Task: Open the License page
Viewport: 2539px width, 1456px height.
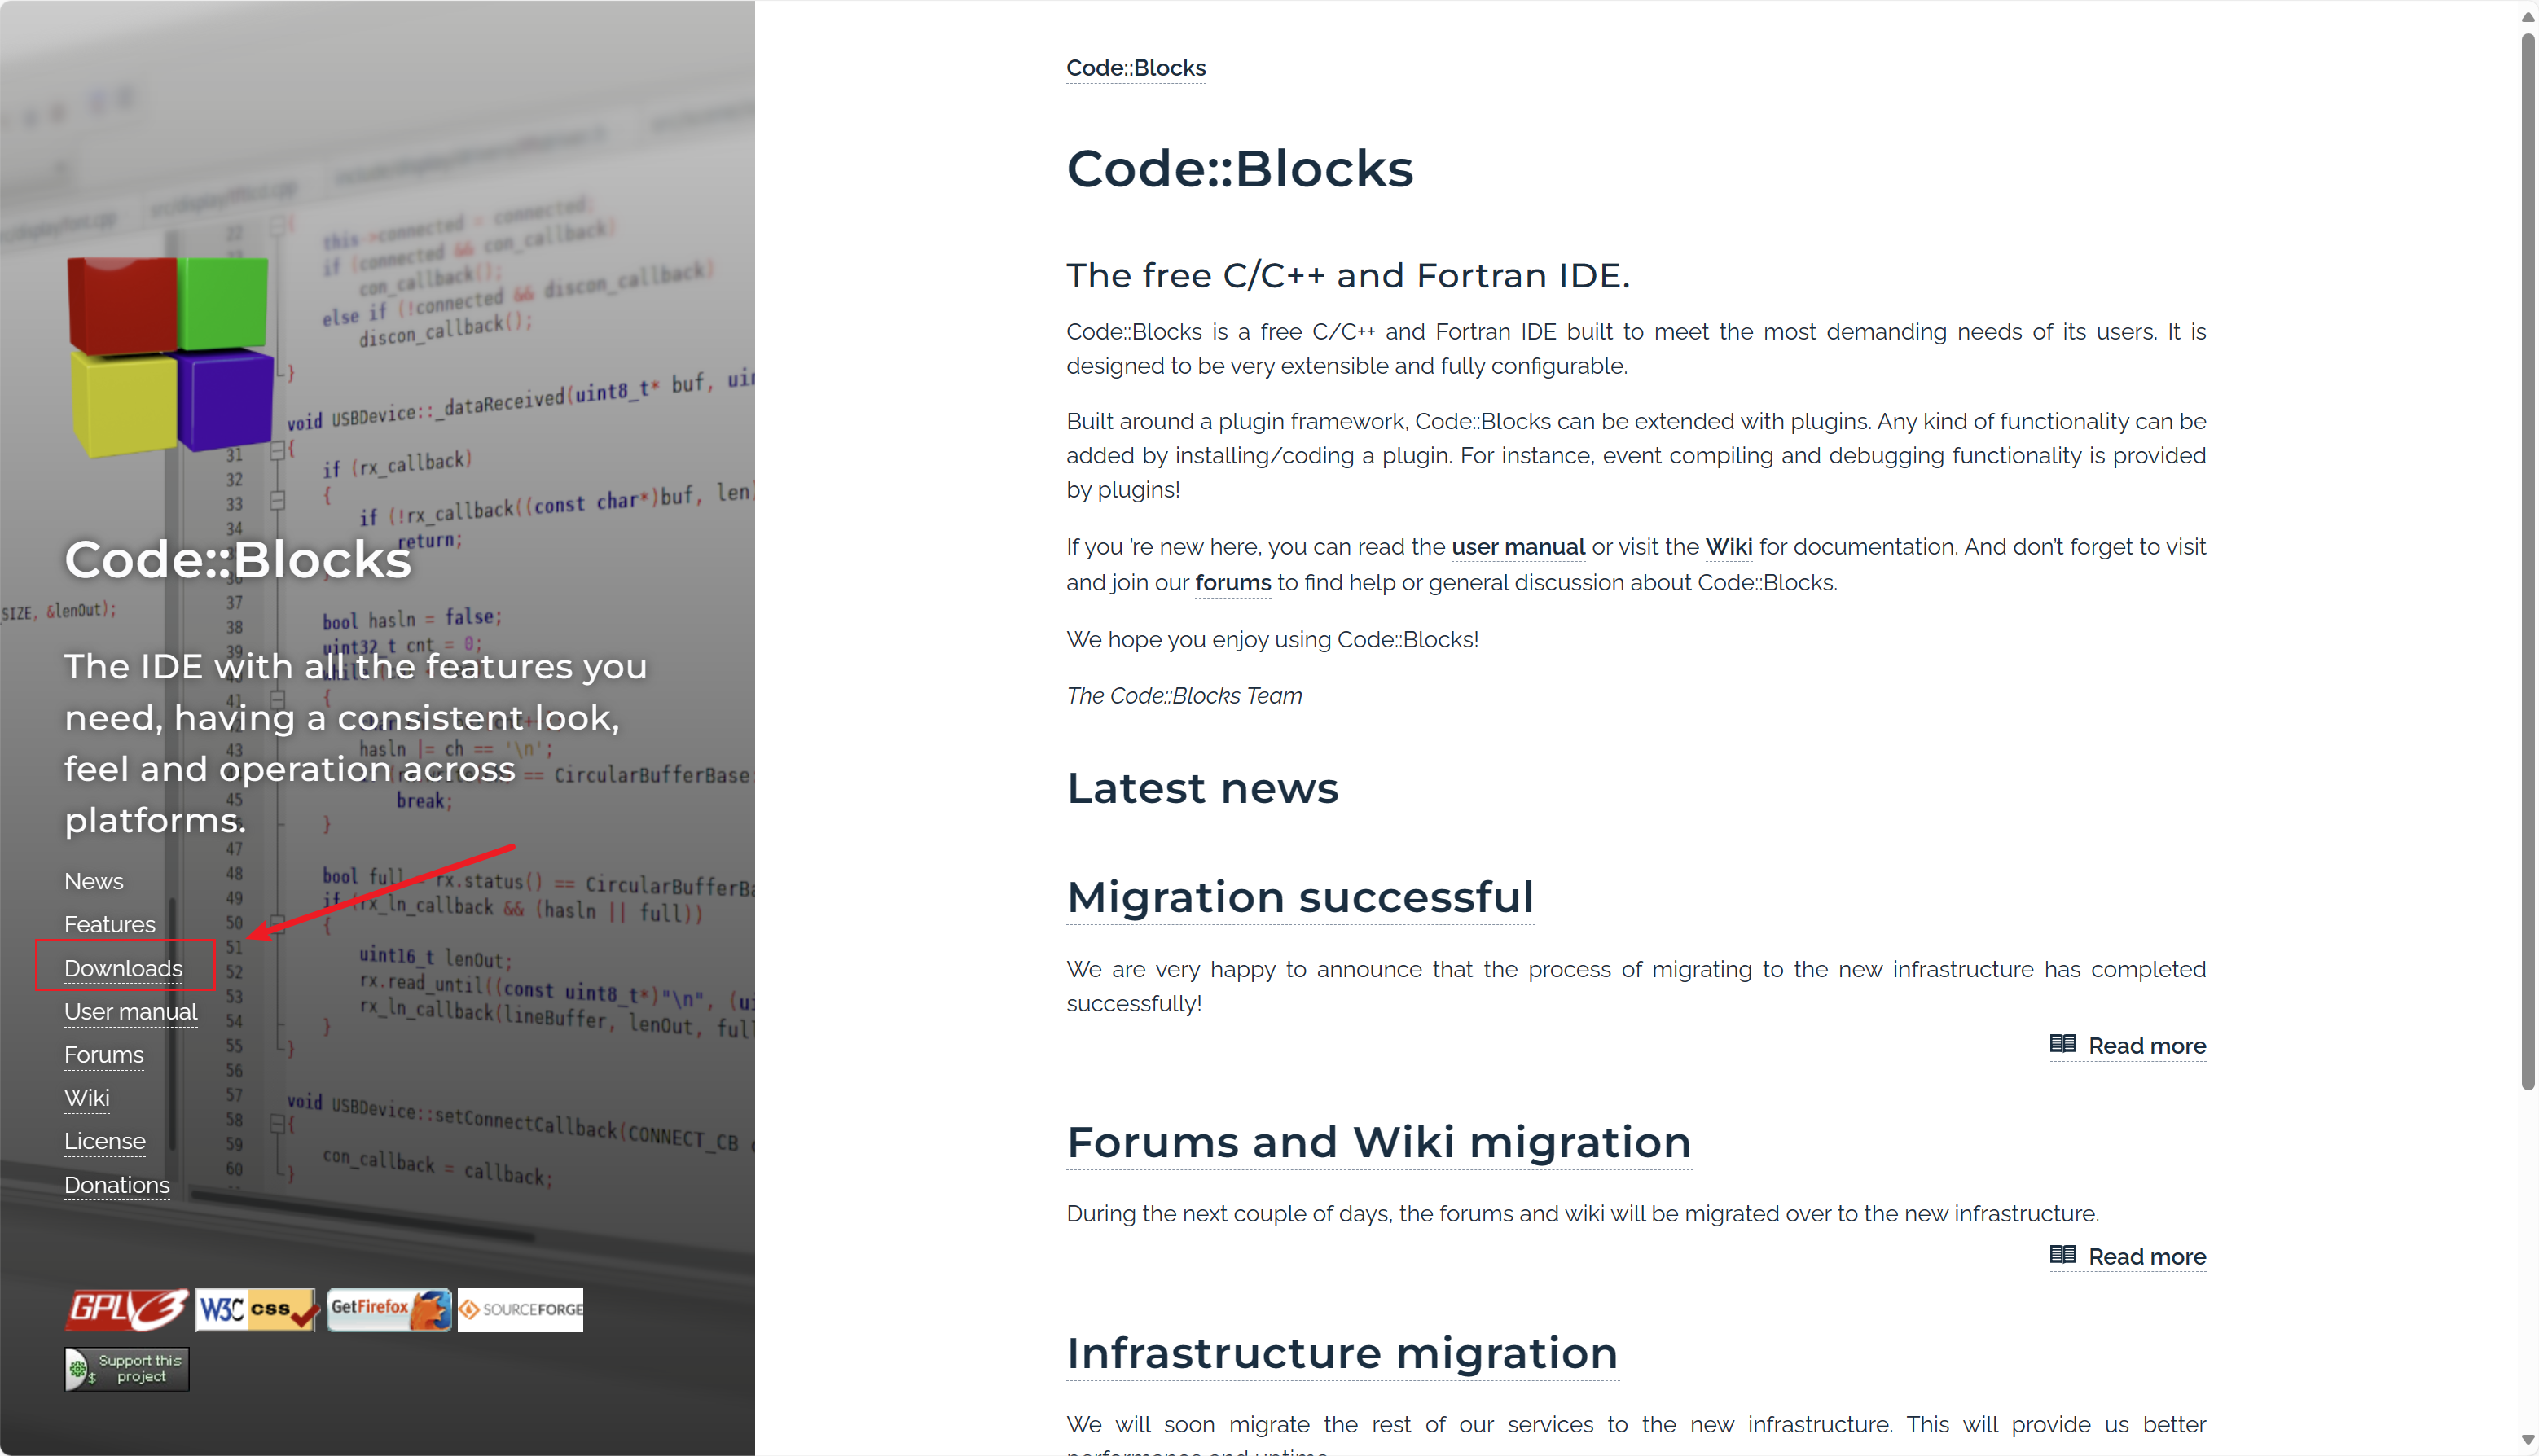Action: [104, 1140]
